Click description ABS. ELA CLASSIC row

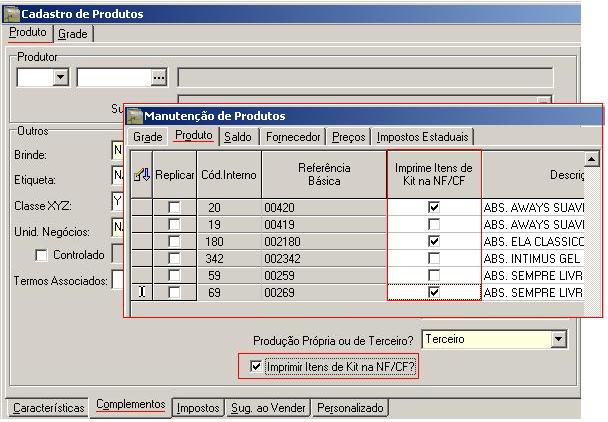click(x=533, y=242)
